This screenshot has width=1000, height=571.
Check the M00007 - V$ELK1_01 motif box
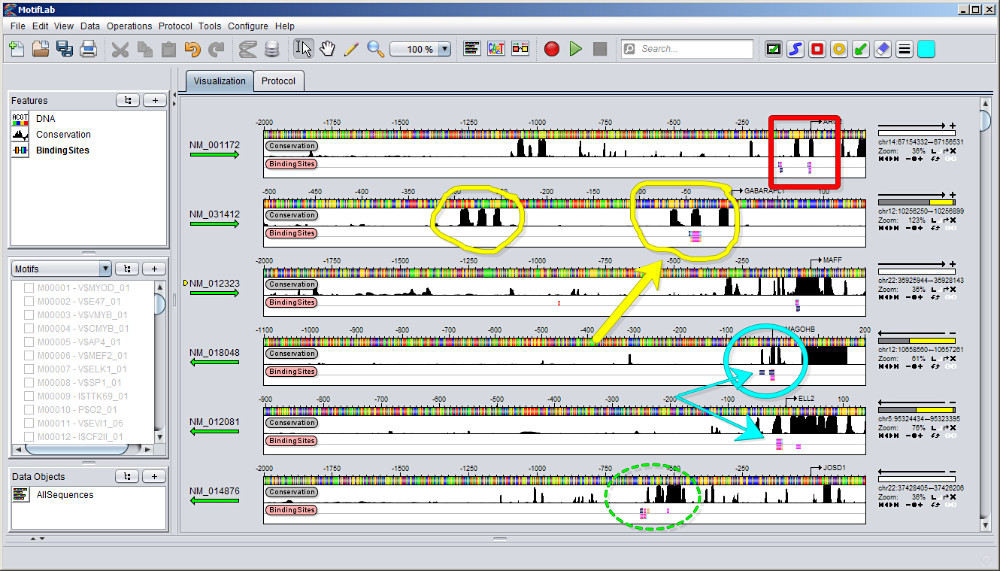coord(29,369)
